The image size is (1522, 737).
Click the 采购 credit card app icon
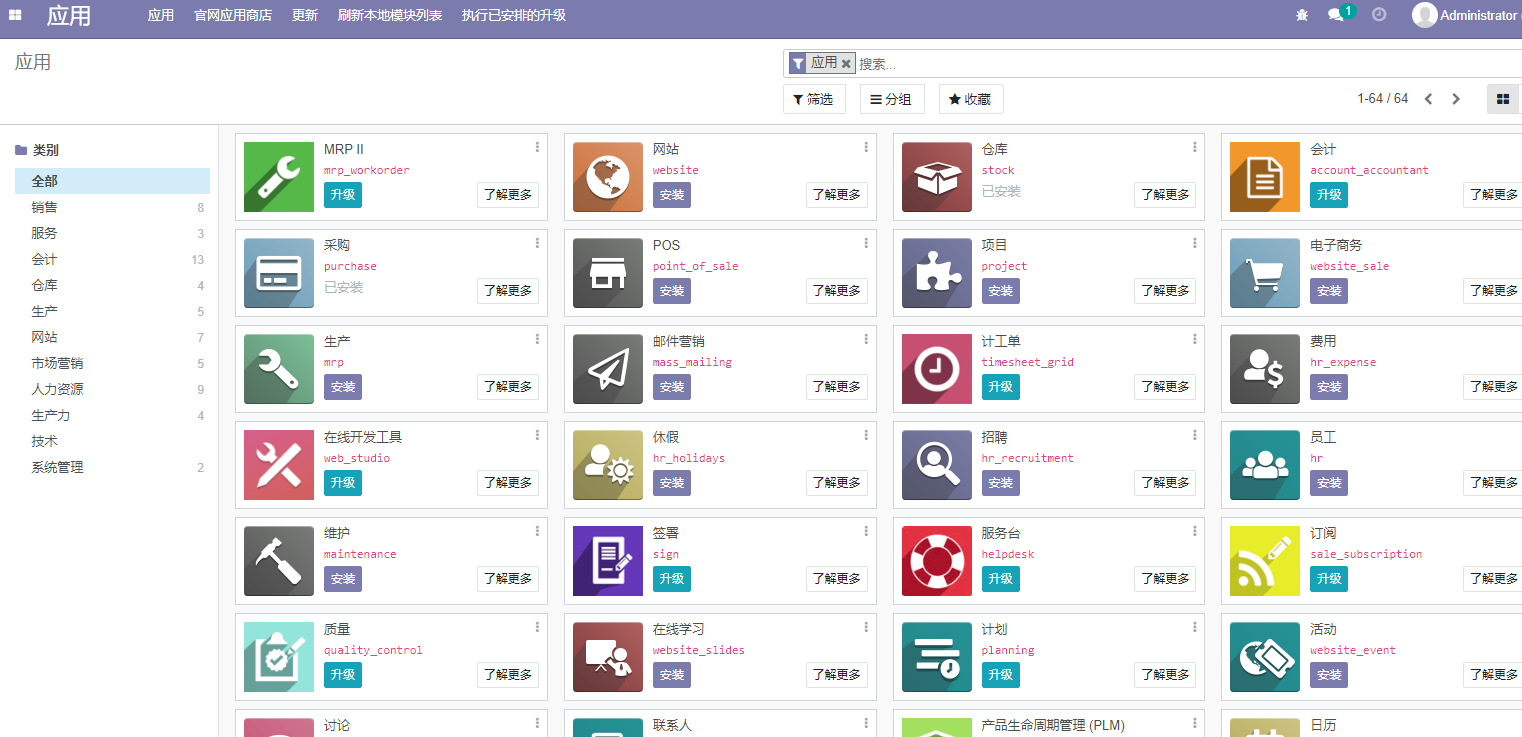pos(279,273)
